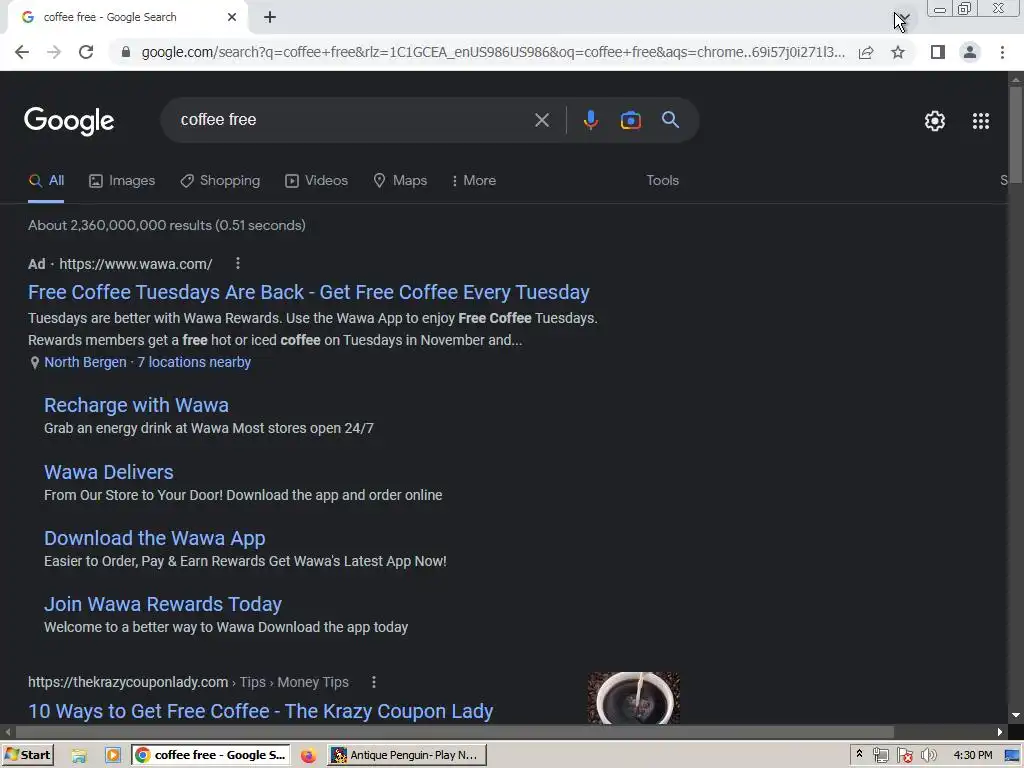The width and height of the screenshot is (1024, 768).
Task: Switch to Maps results
Action: tap(400, 181)
